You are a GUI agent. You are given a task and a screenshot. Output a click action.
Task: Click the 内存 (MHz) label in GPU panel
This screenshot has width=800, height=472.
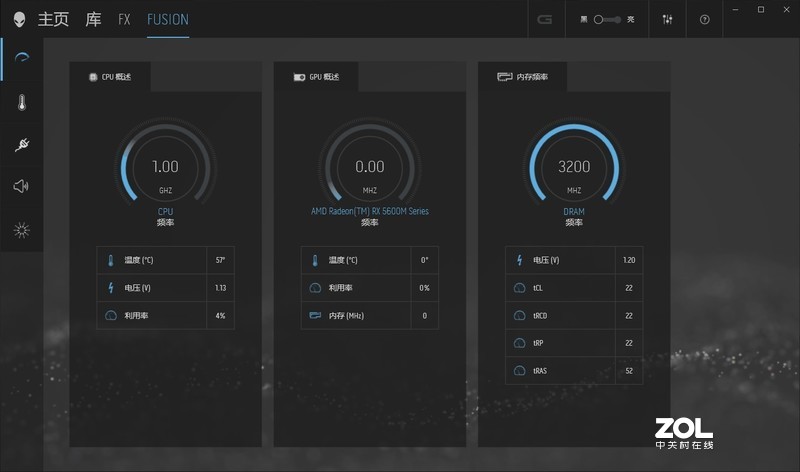coord(346,315)
